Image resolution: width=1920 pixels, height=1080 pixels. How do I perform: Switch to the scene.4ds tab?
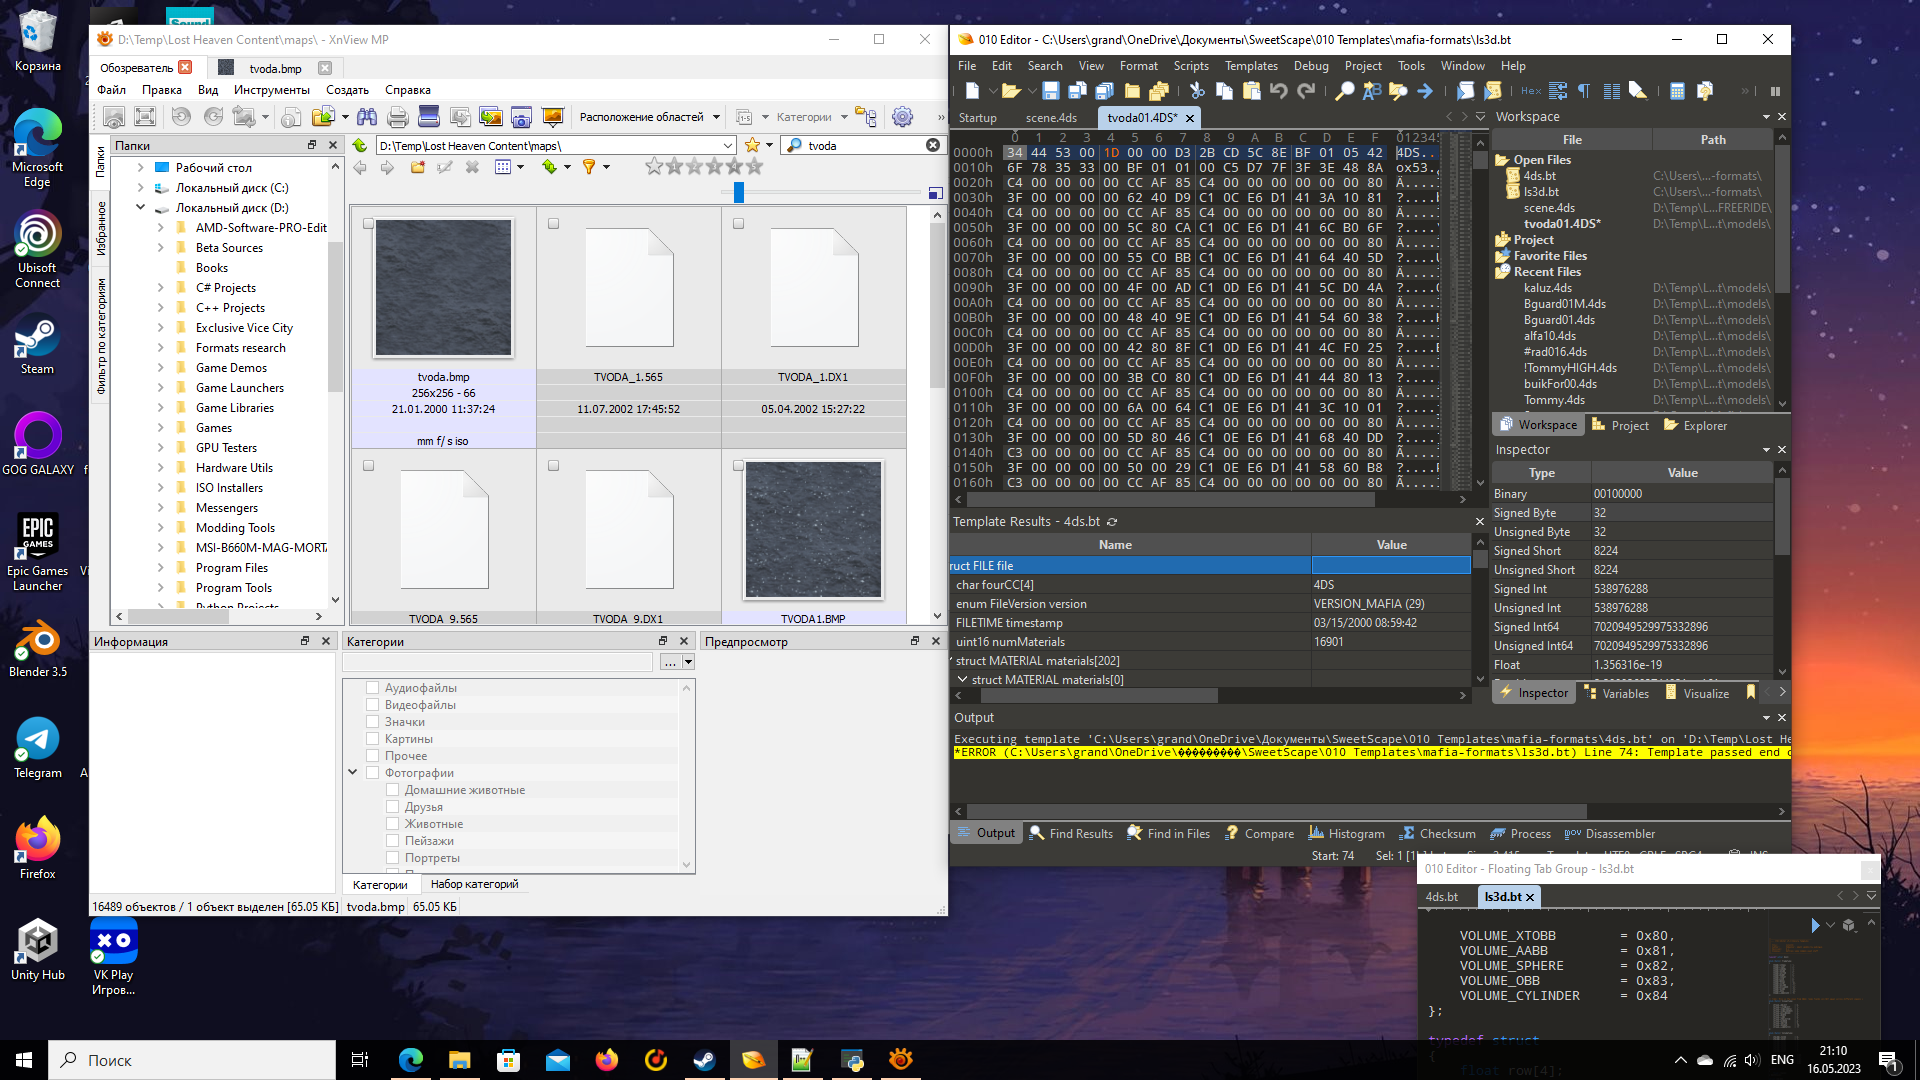(x=1051, y=118)
